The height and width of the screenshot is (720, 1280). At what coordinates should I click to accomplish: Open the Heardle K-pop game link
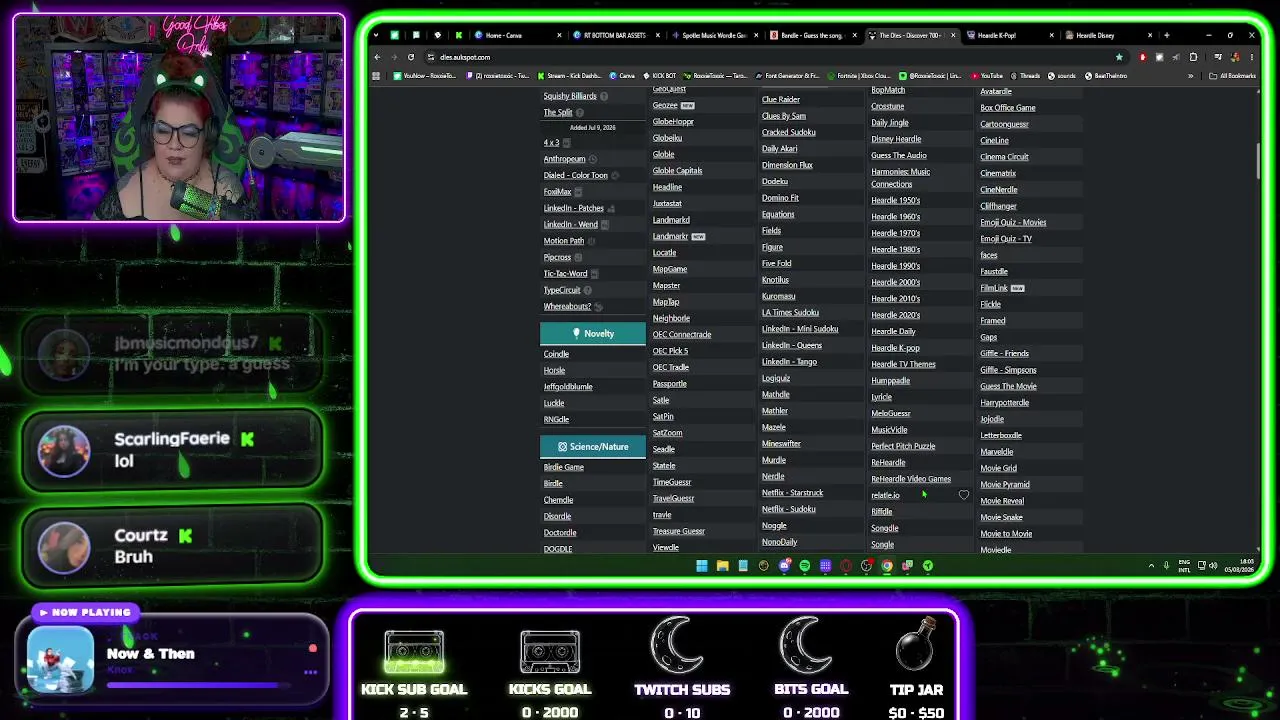click(x=895, y=348)
